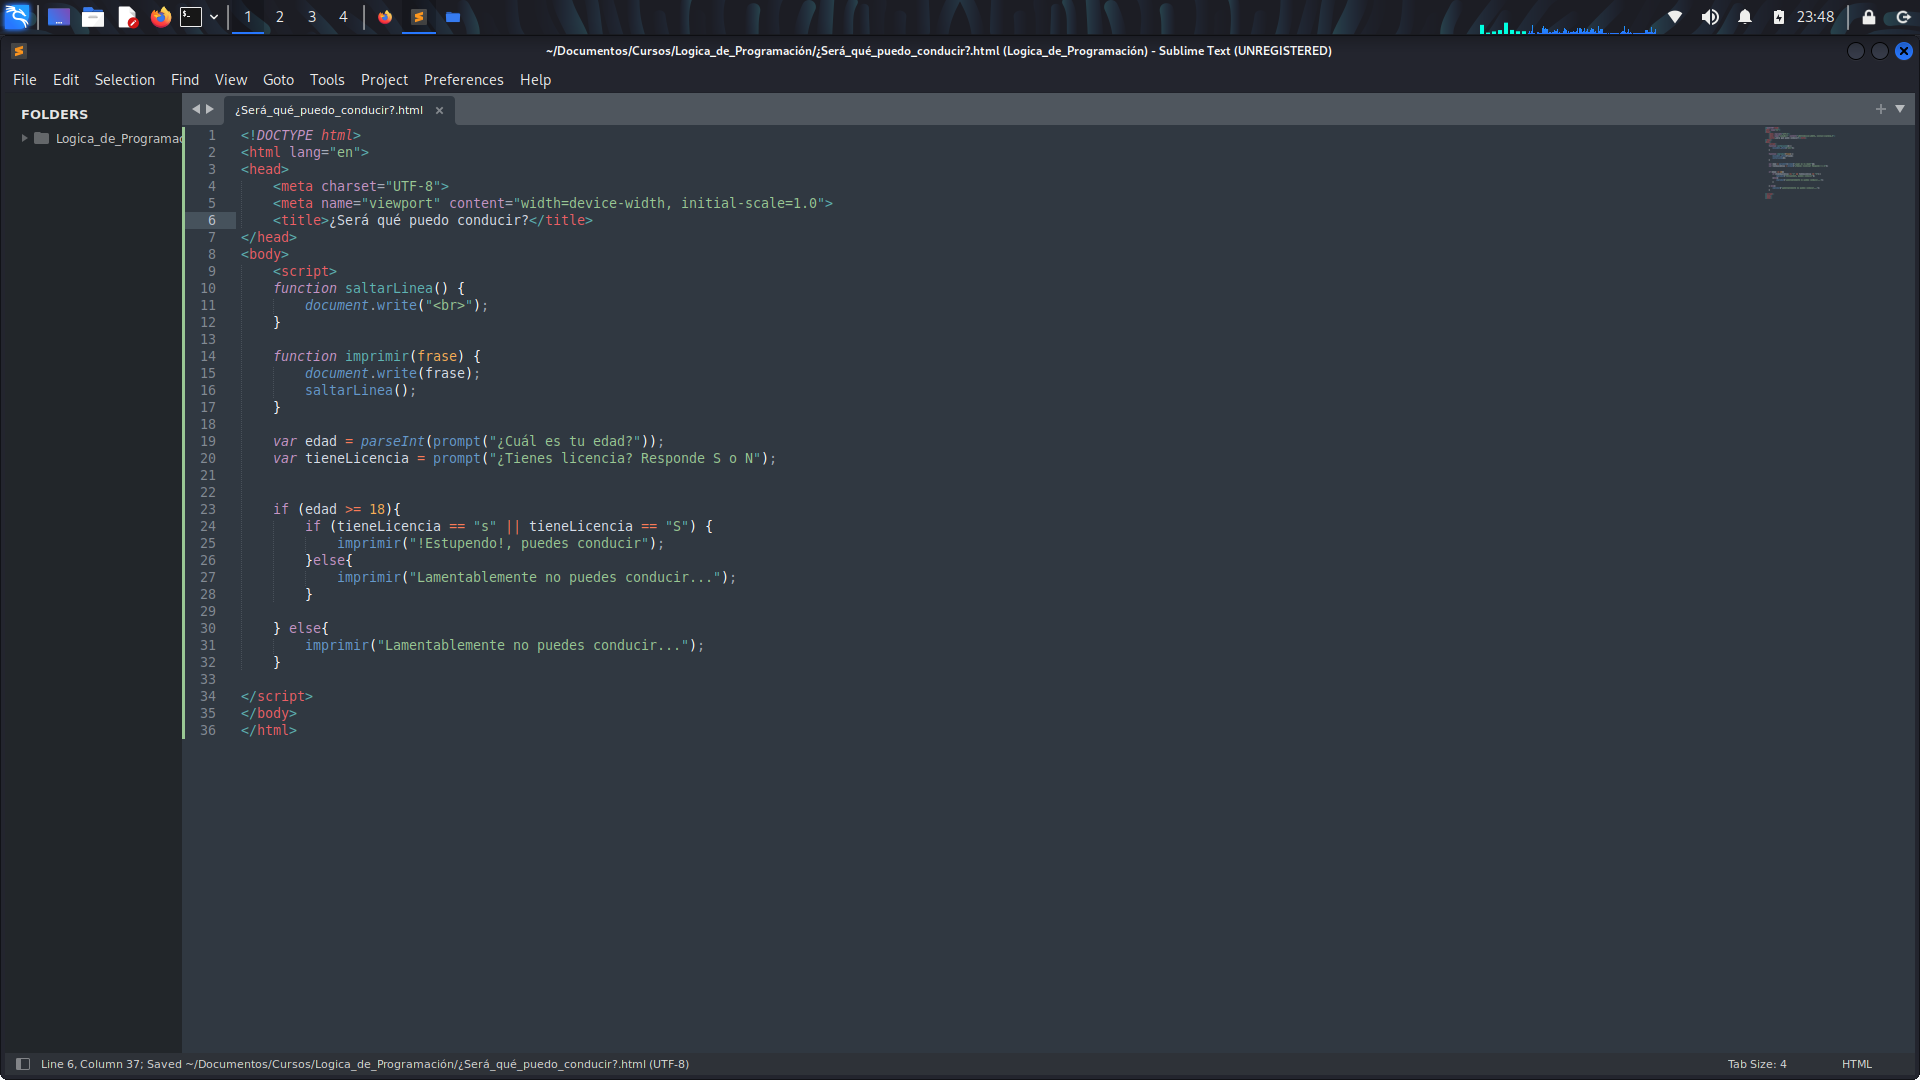Launch the file manager from the panel
Image resolution: width=1920 pixels, height=1080 pixels.
pyautogui.click(x=93, y=17)
